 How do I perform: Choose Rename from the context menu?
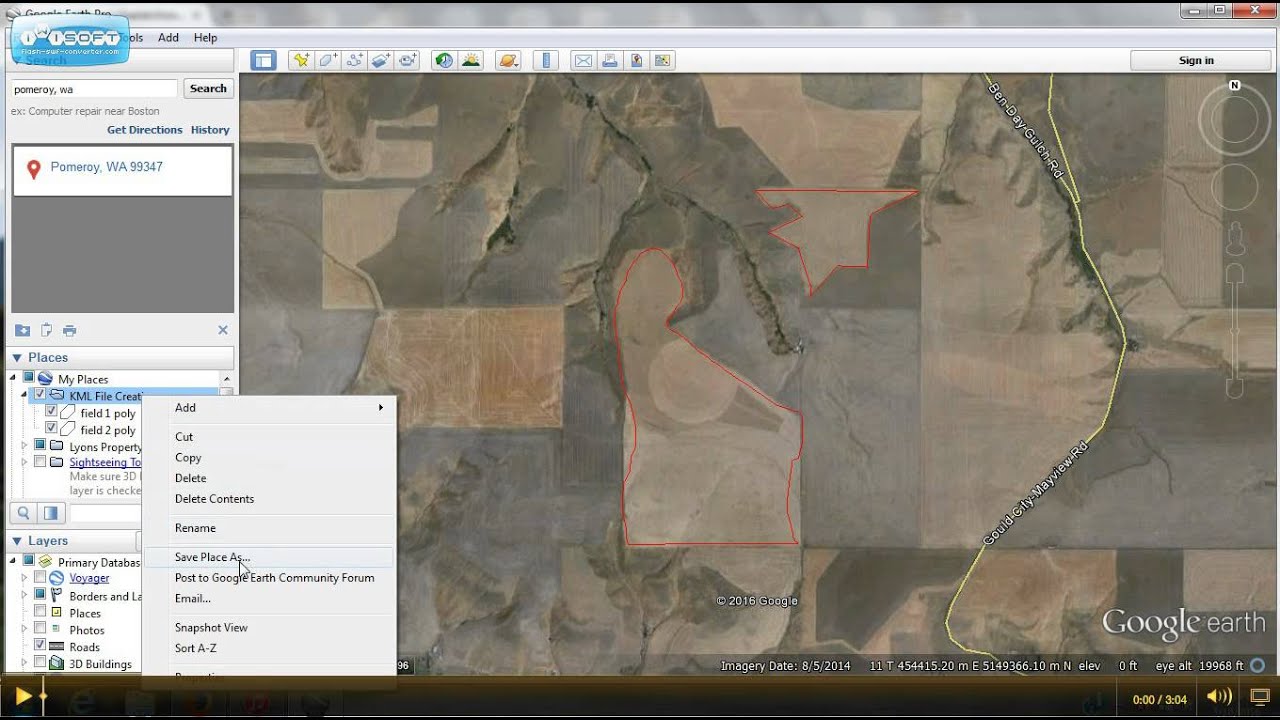[x=269, y=527]
